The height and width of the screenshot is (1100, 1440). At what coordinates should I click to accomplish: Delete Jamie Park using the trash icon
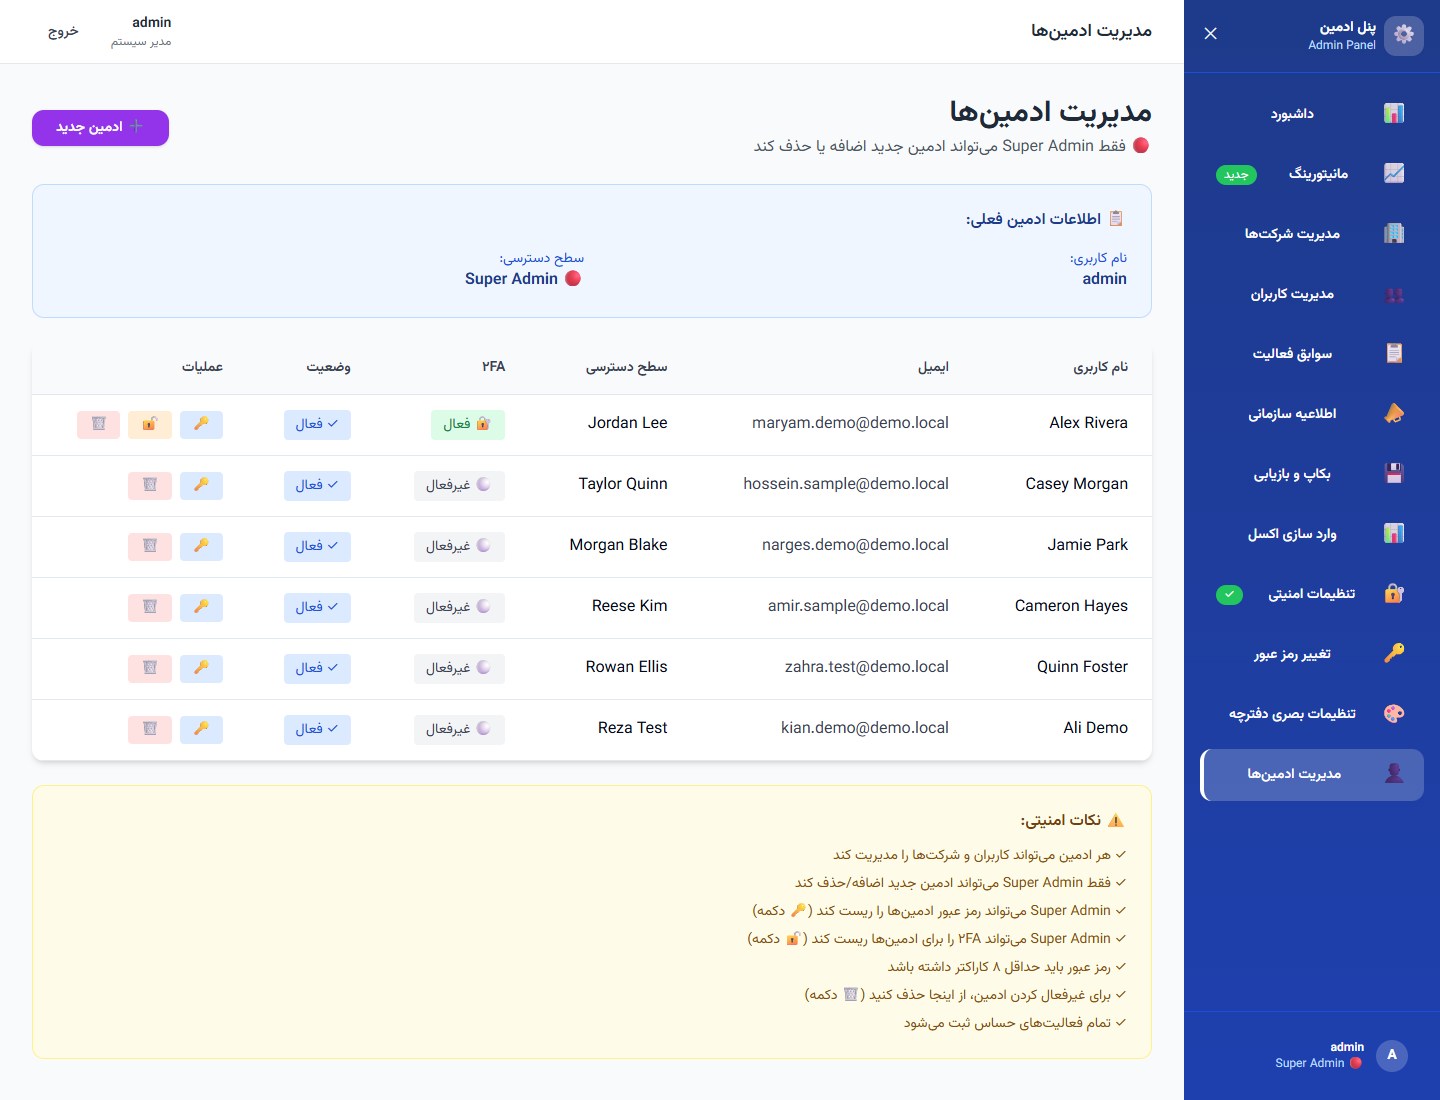(x=150, y=546)
